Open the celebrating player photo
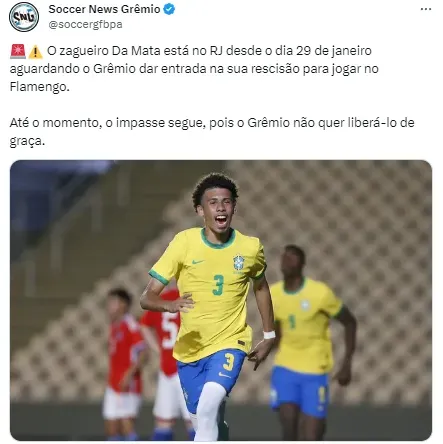The width and height of the screenshot is (443, 444). pos(221,300)
